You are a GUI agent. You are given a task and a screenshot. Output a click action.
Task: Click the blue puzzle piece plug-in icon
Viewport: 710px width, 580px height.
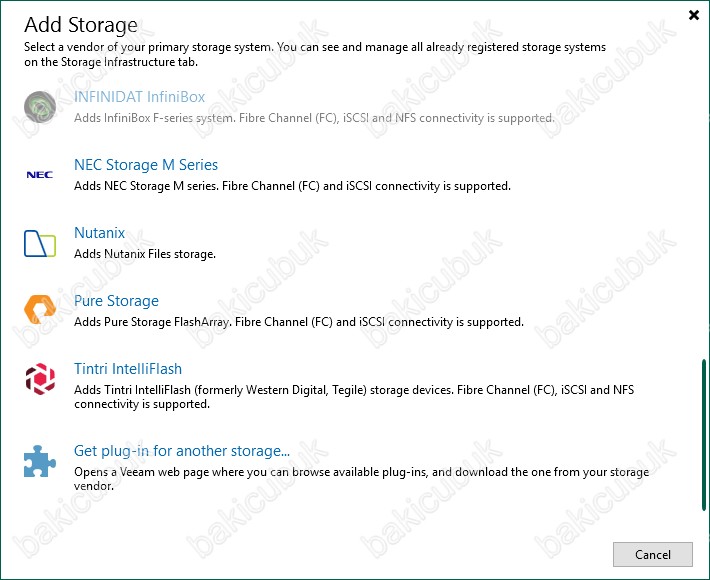[40, 461]
